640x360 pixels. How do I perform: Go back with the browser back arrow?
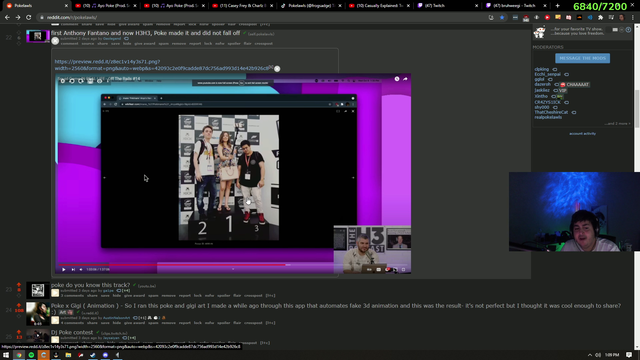point(7,18)
